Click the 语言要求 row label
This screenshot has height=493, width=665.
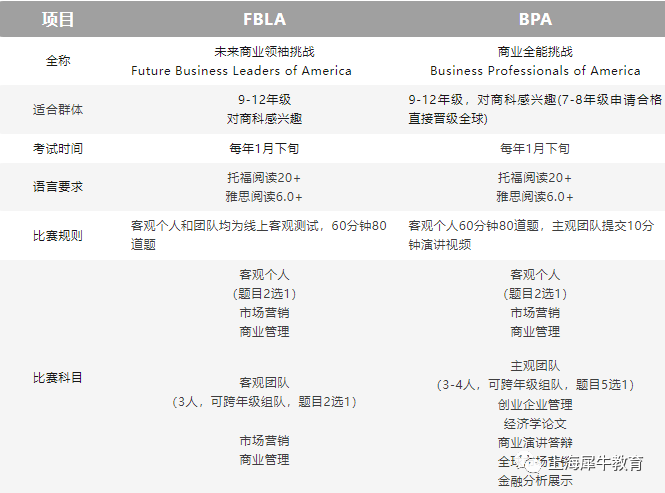pos(58,187)
